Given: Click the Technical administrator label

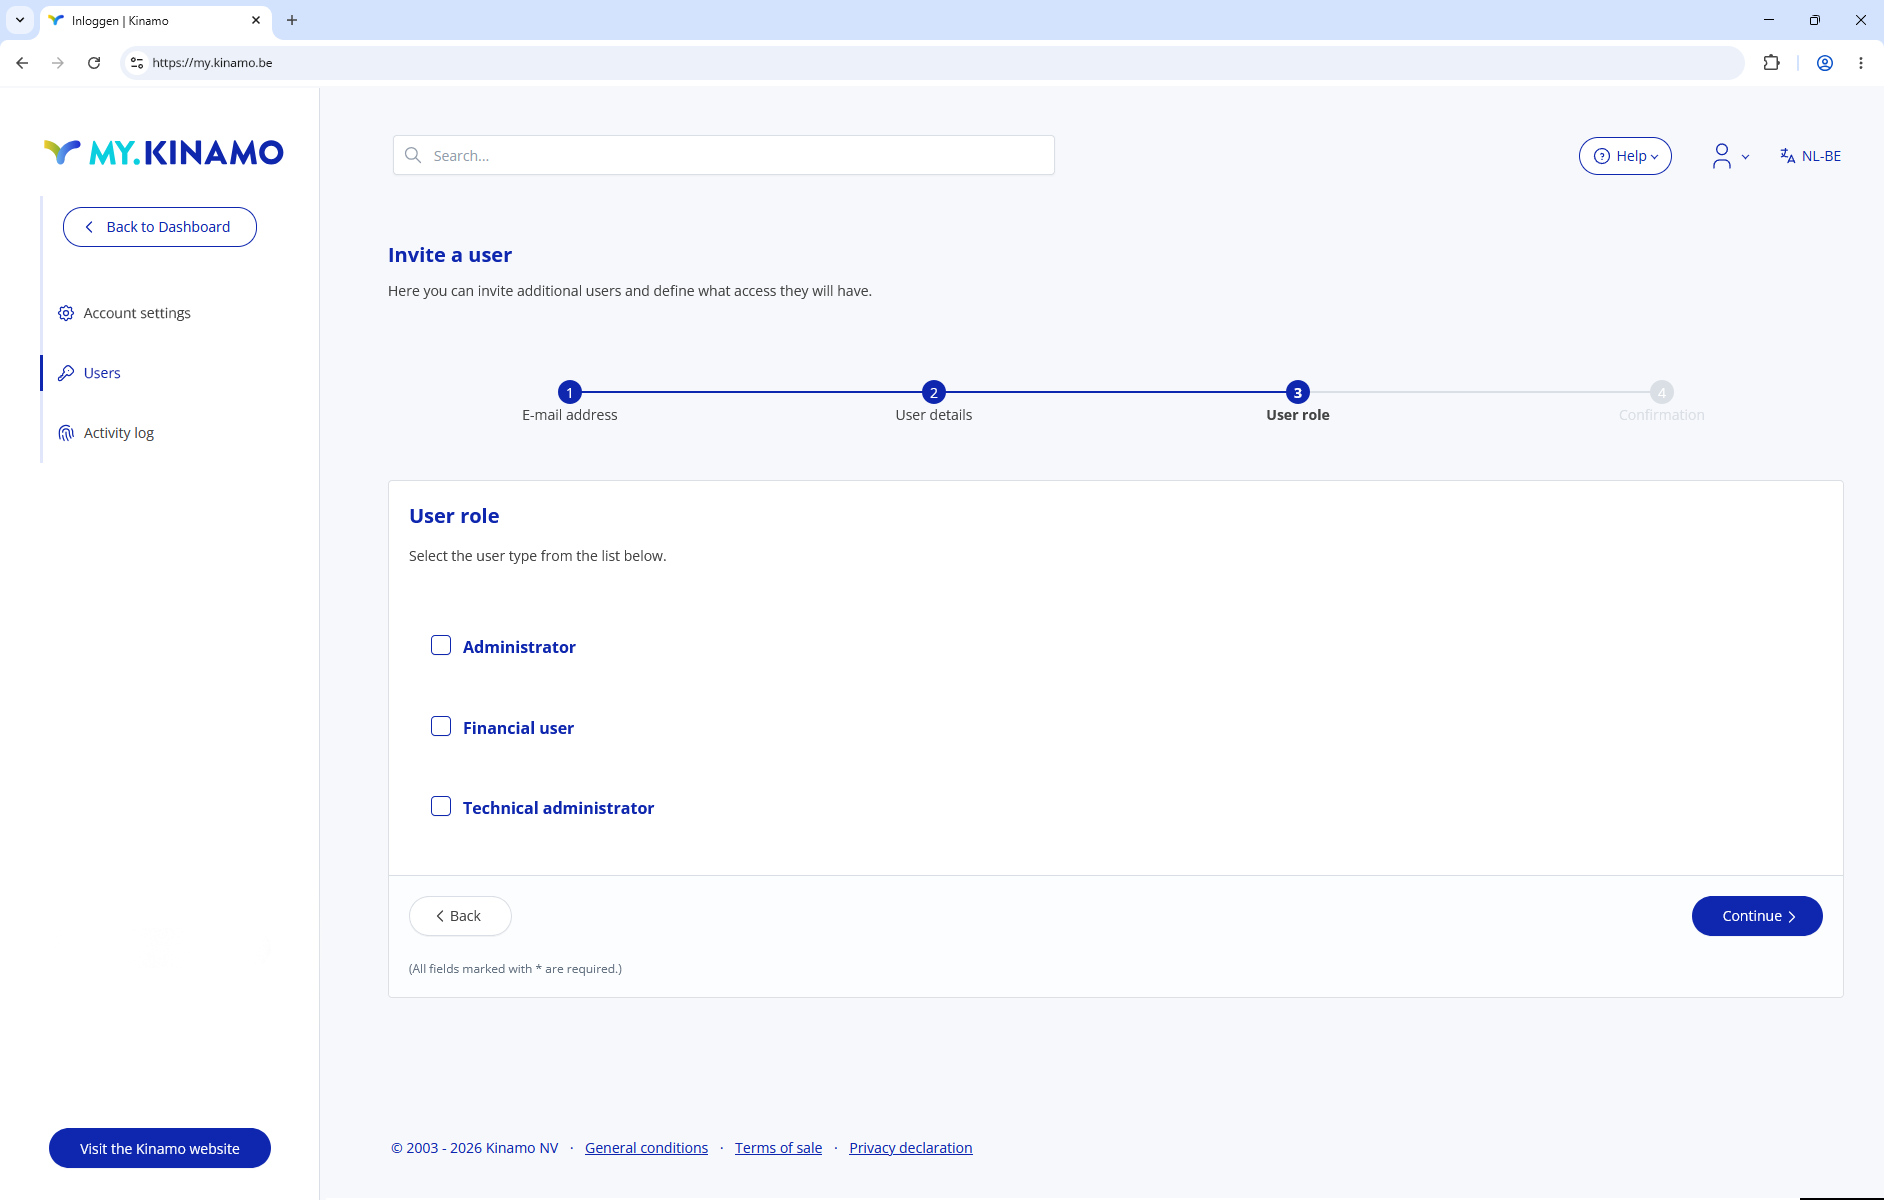Looking at the screenshot, I should [558, 808].
